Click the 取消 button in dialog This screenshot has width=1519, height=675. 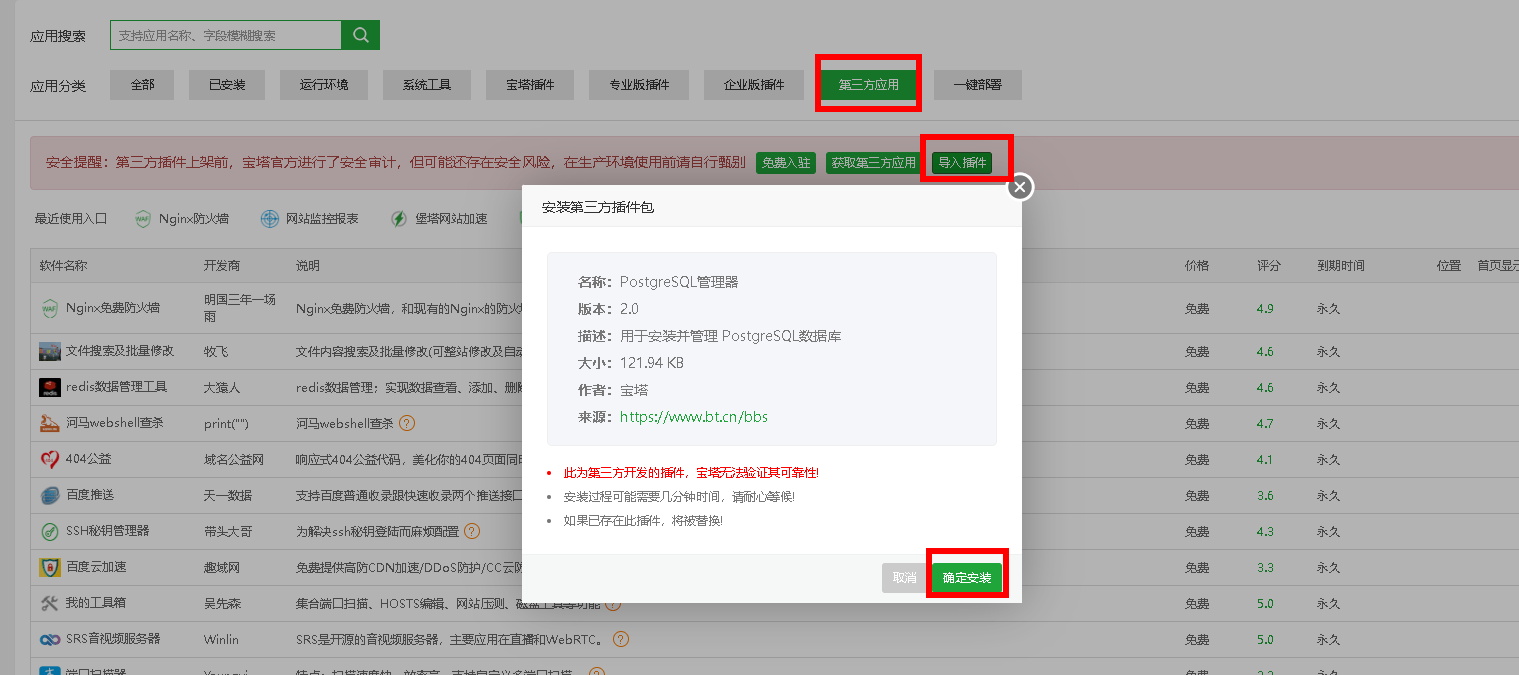point(904,578)
